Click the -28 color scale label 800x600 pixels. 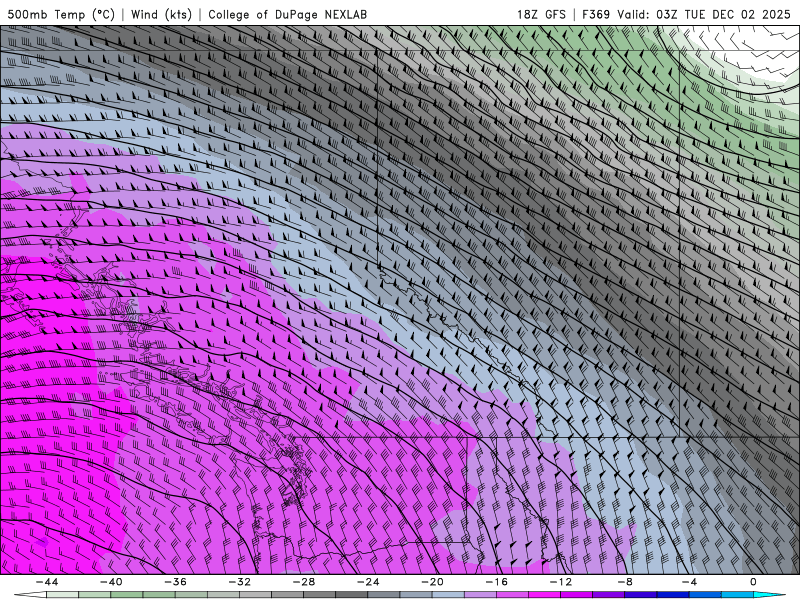pyautogui.click(x=304, y=582)
